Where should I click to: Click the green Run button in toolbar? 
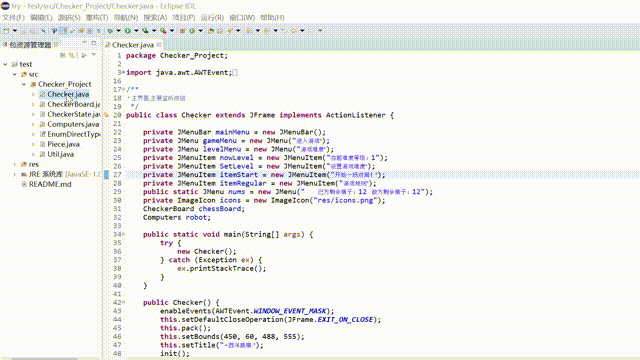tap(128, 31)
